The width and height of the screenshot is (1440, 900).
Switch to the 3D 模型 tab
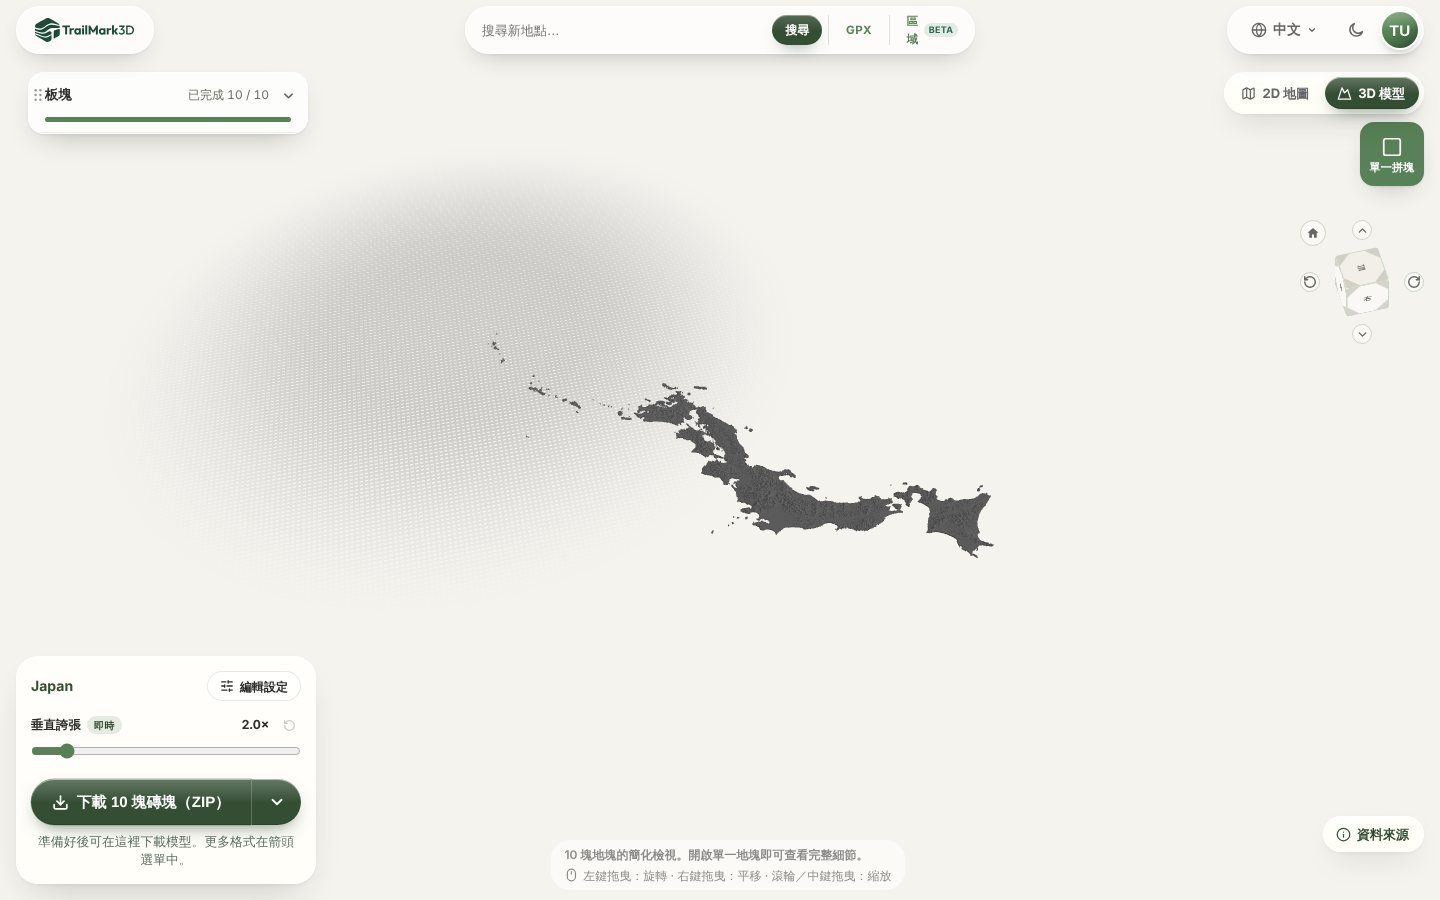[x=1372, y=93]
